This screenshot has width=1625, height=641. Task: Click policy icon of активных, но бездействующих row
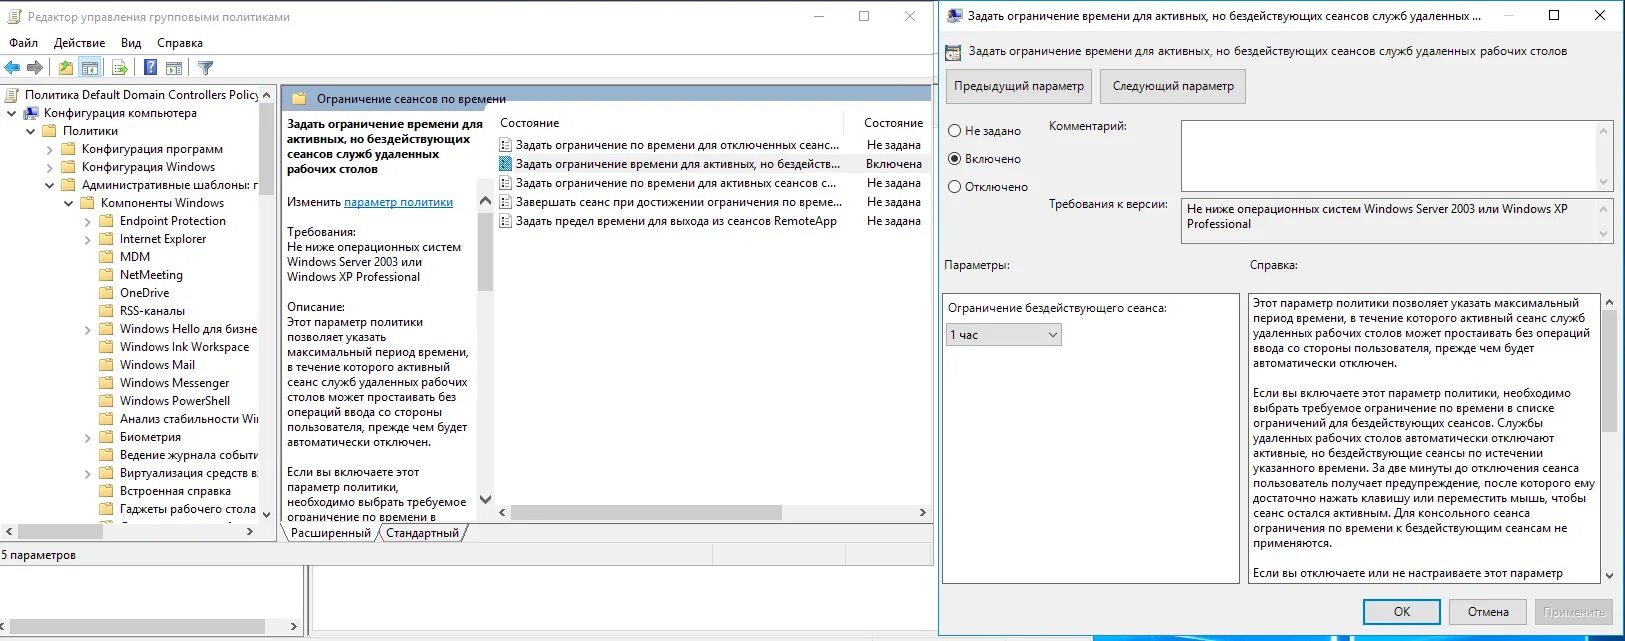[x=506, y=164]
